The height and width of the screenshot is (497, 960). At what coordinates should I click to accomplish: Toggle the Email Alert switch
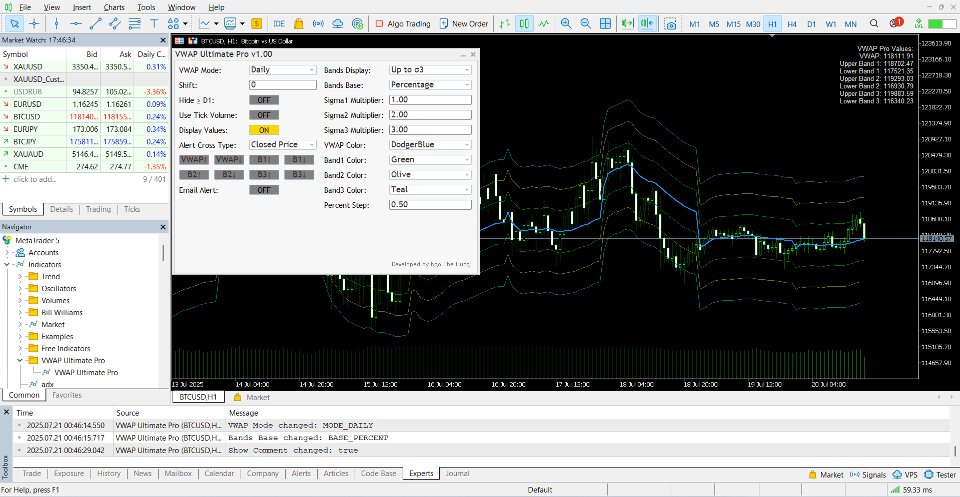click(264, 190)
